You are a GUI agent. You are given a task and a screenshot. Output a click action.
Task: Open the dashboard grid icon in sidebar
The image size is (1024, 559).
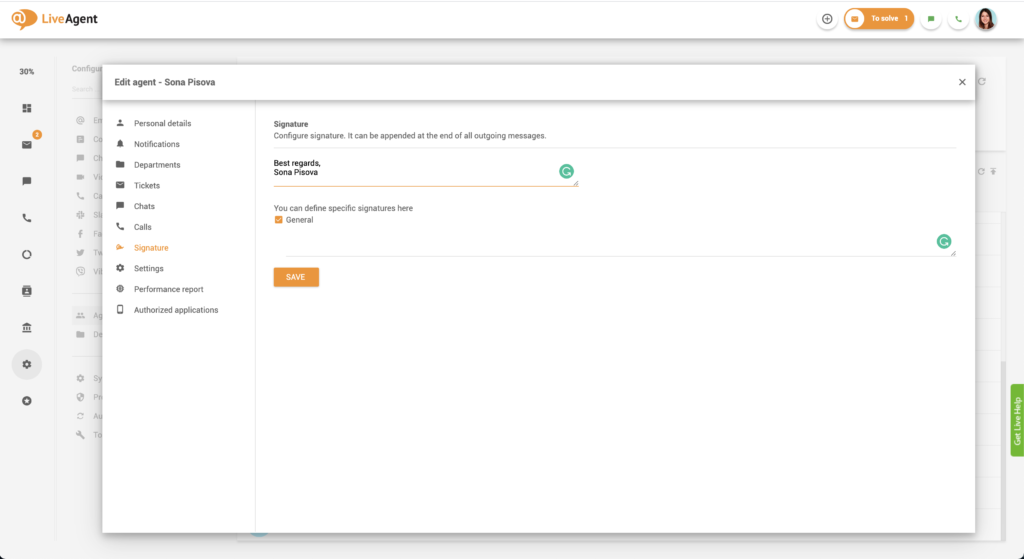[27, 108]
